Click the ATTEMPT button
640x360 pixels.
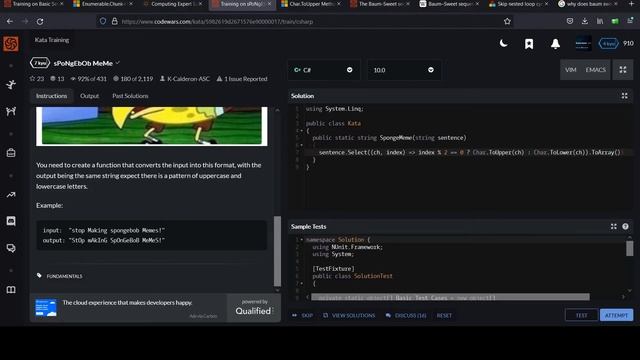point(616,315)
